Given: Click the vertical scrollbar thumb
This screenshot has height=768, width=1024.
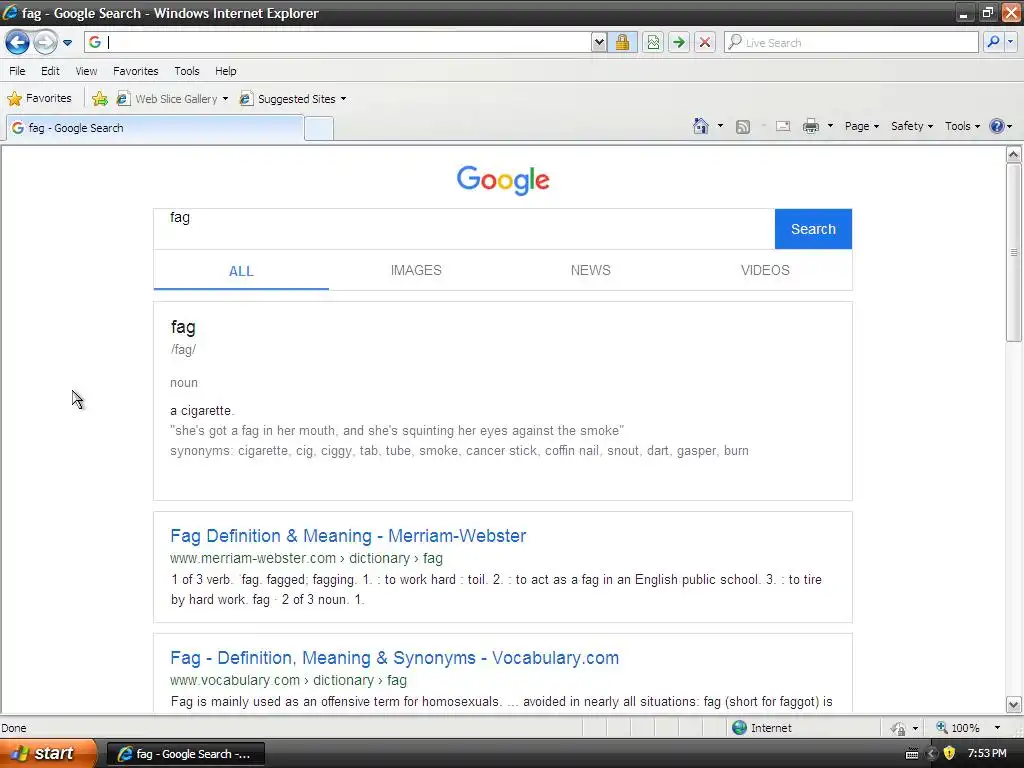Looking at the screenshot, I should tap(1013, 252).
